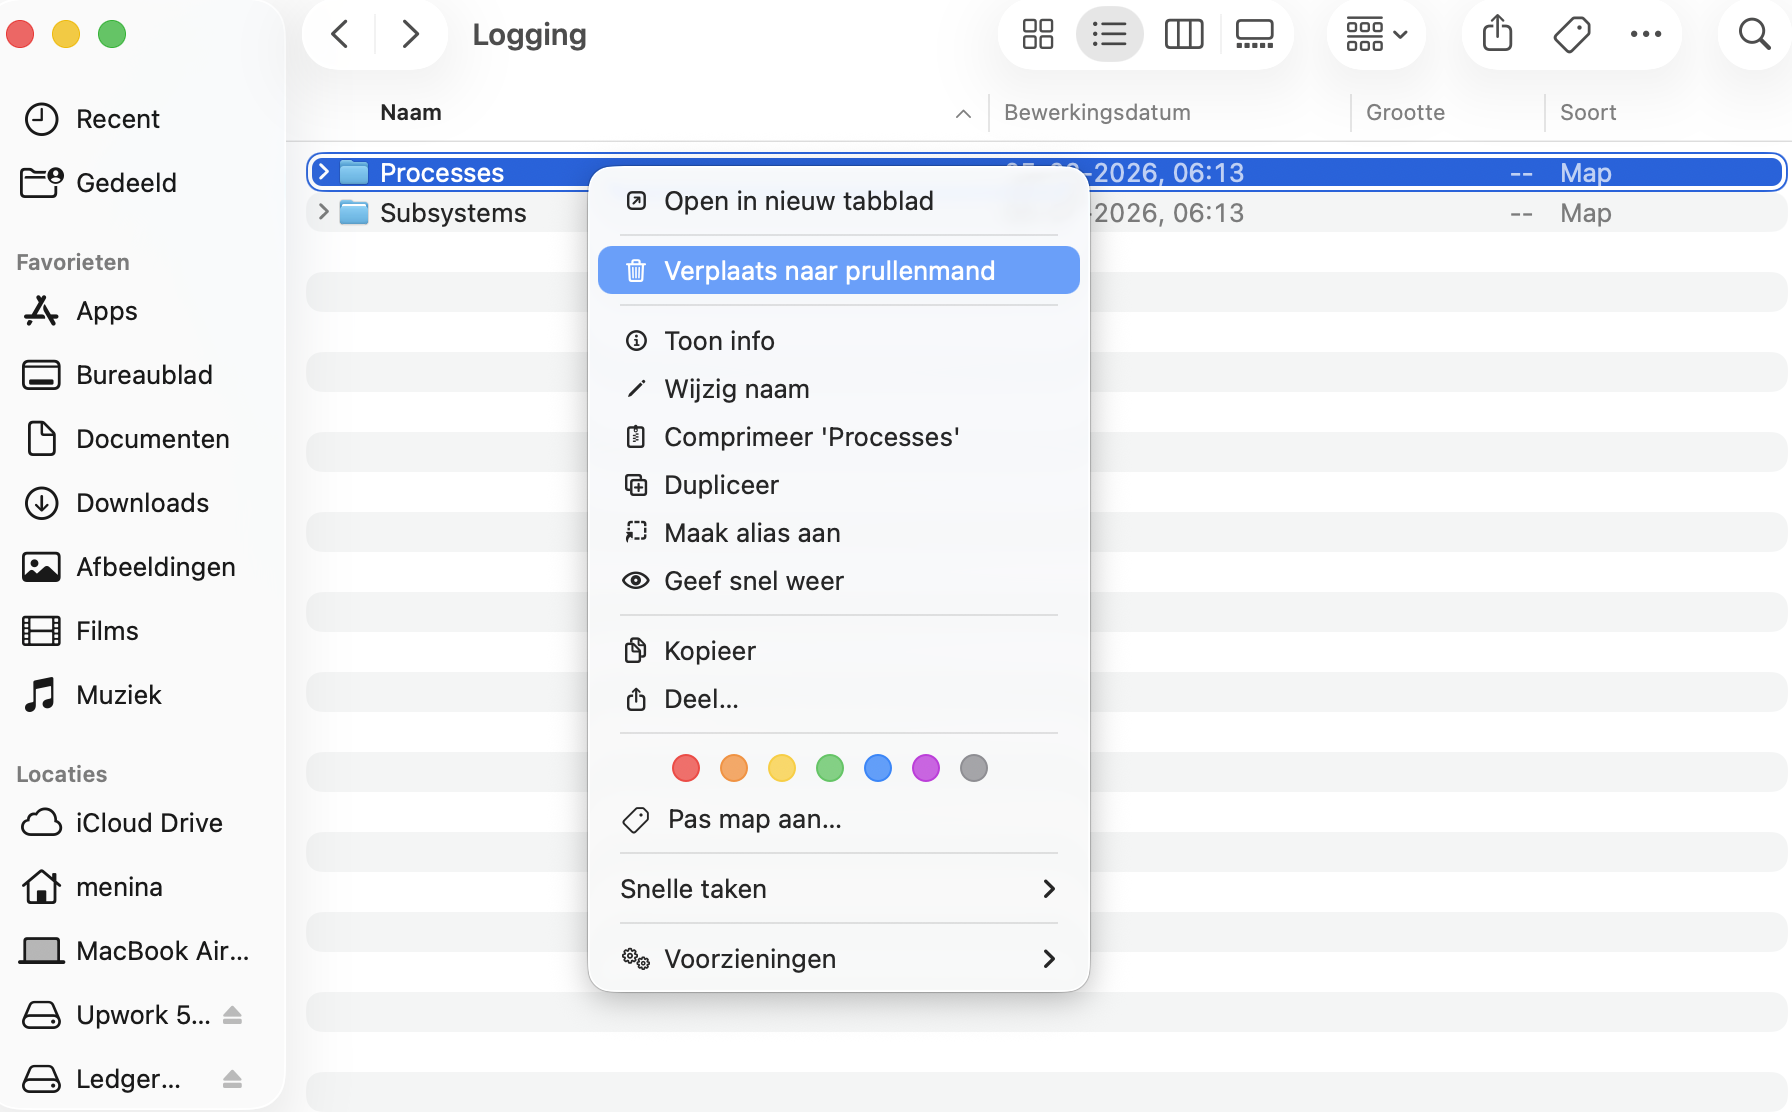The width and height of the screenshot is (1792, 1112).
Task: Open the group-by dropdown in the toolbar
Action: click(x=1376, y=34)
